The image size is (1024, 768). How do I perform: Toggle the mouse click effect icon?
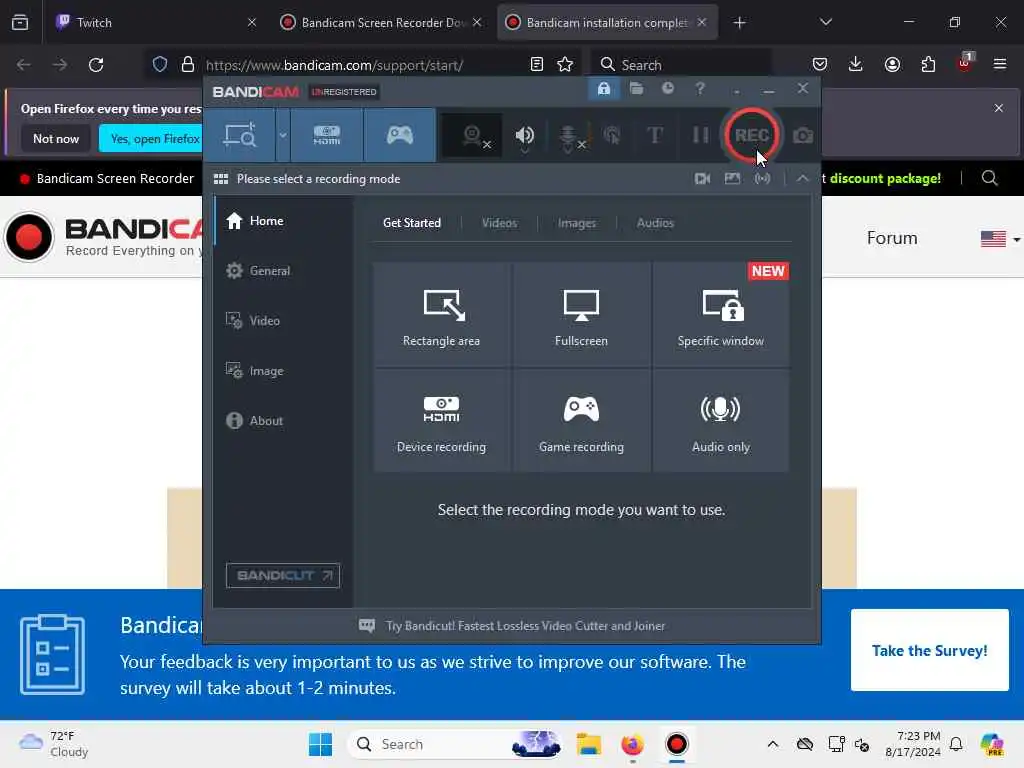[x=613, y=136]
